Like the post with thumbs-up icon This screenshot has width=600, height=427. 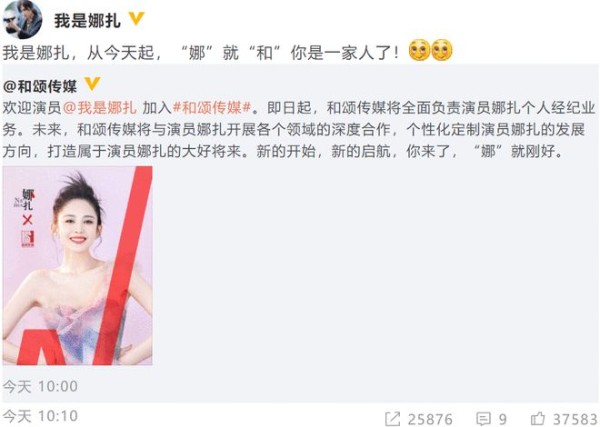(x=538, y=418)
